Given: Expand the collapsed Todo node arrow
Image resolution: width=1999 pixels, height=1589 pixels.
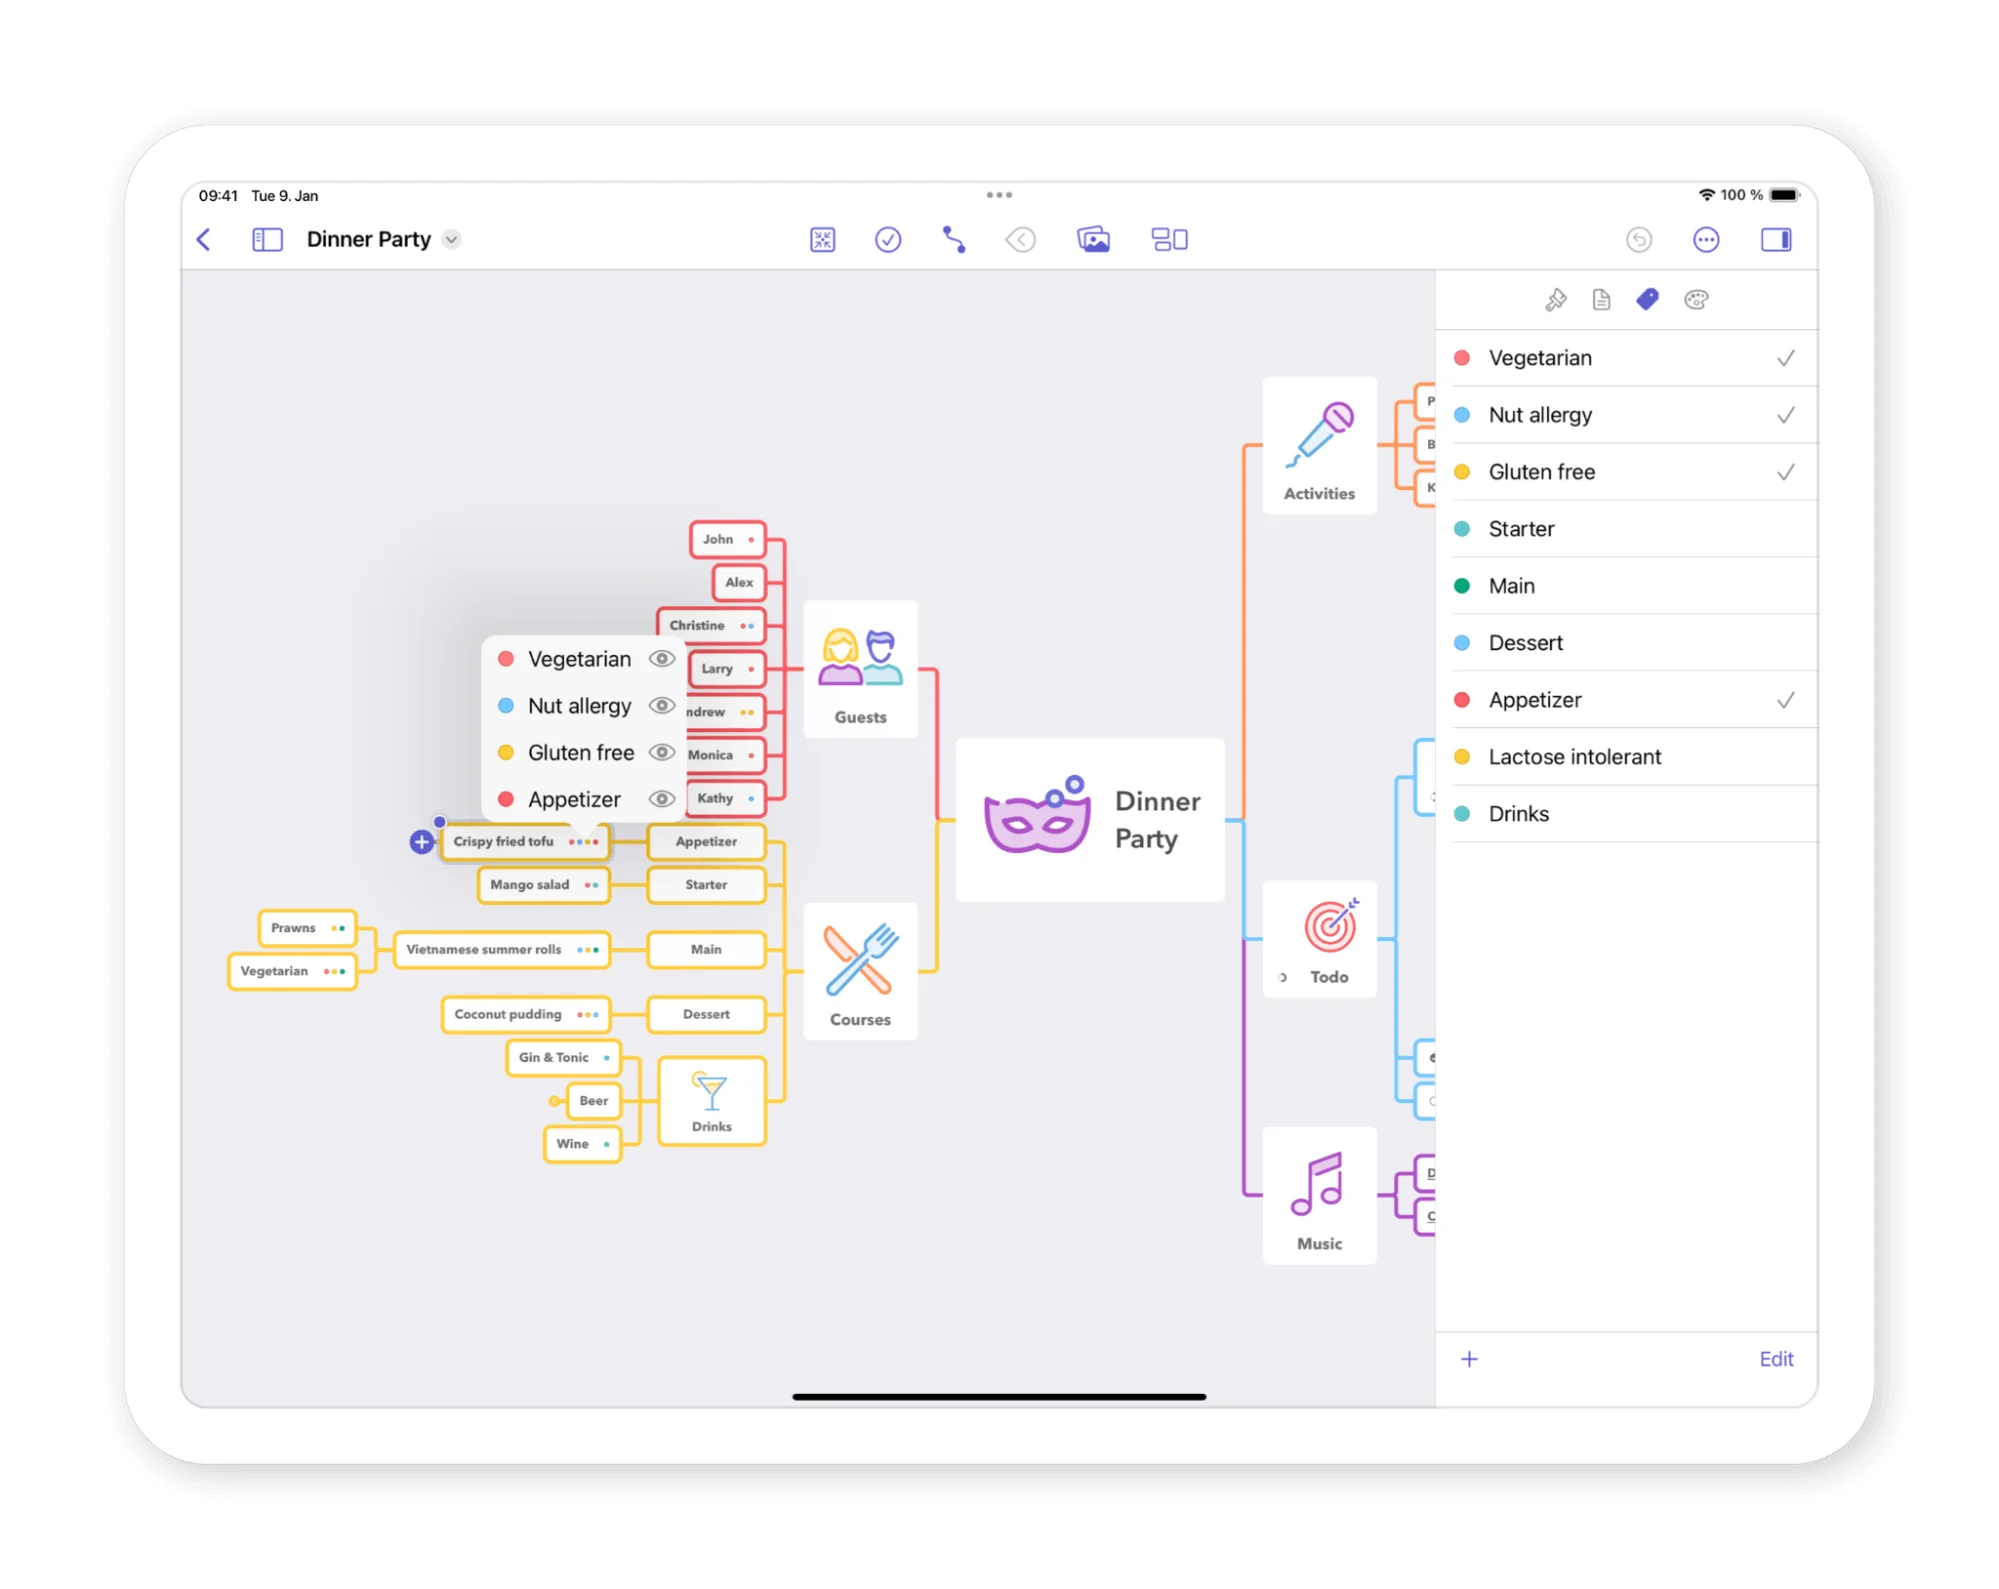Looking at the screenshot, I should point(1283,977).
